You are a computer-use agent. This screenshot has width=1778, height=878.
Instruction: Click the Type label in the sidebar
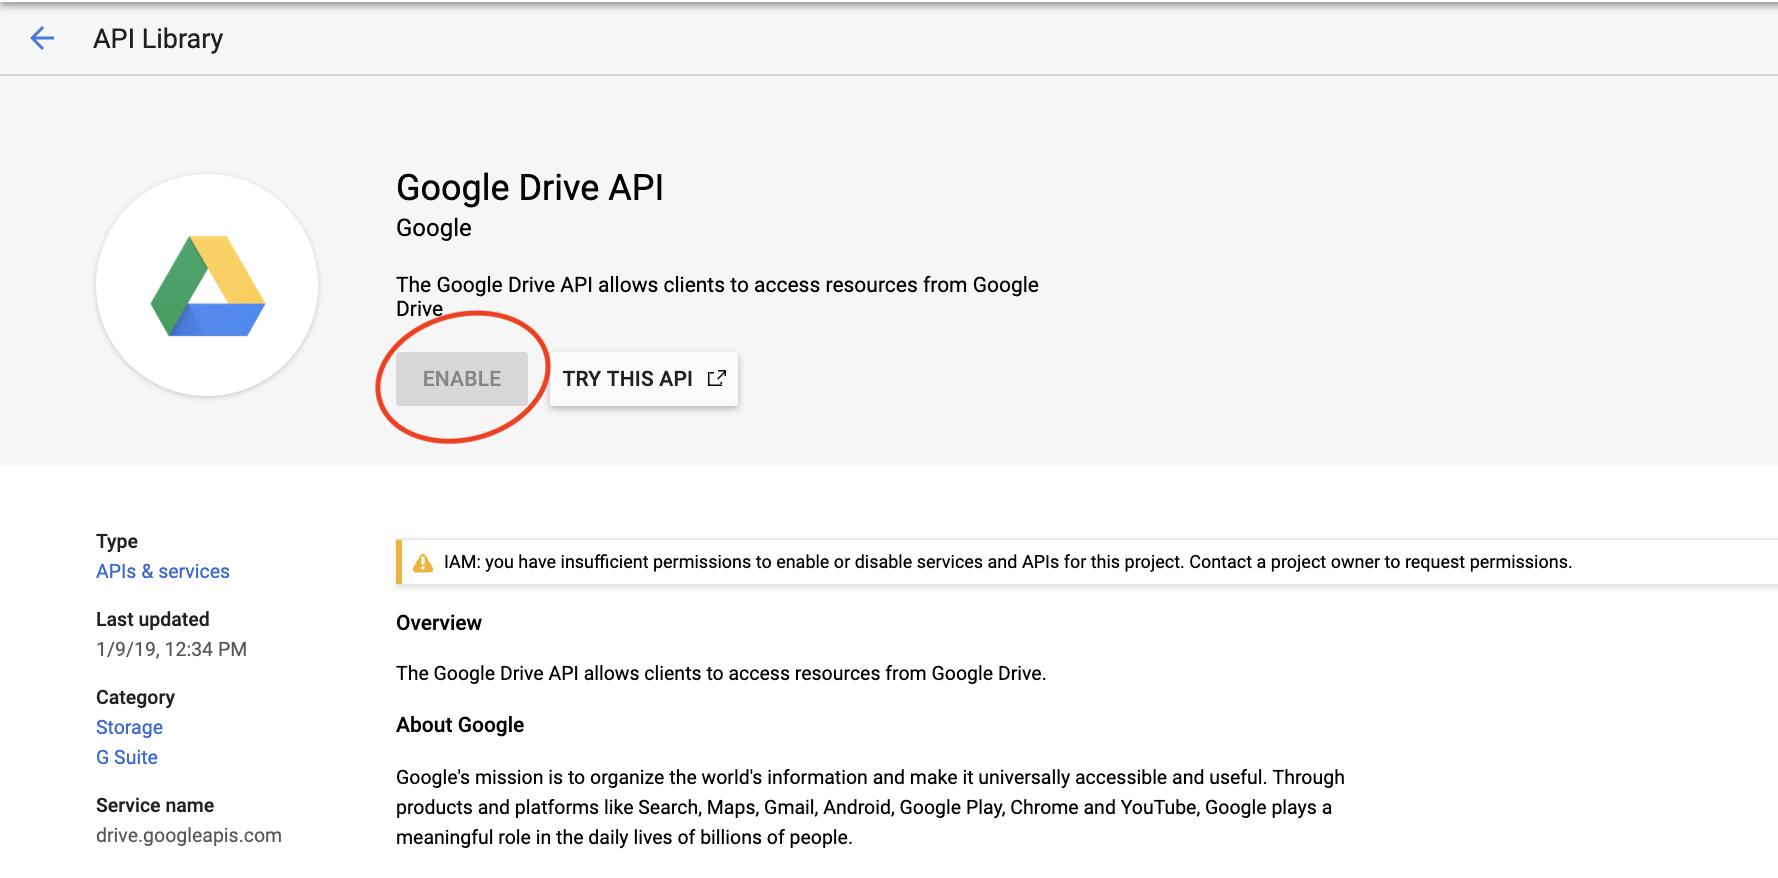(117, 541)
